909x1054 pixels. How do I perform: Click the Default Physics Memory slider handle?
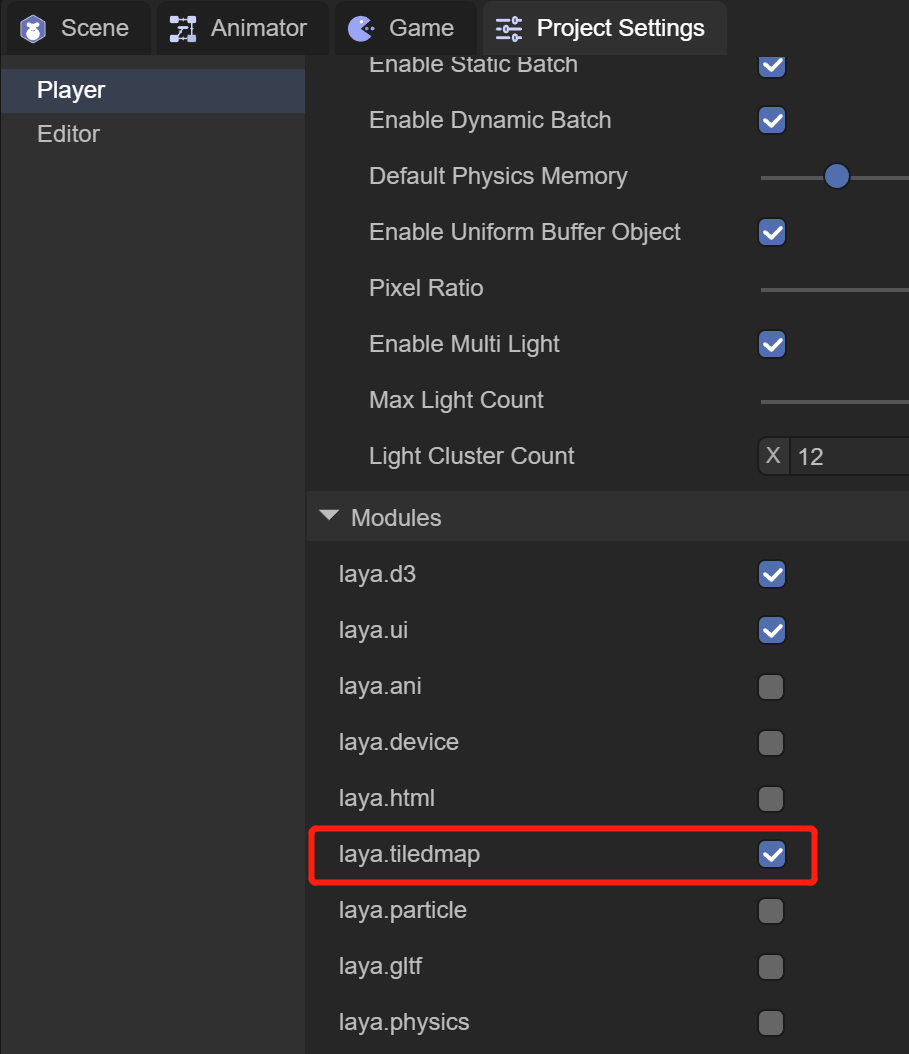coord(837,177)
